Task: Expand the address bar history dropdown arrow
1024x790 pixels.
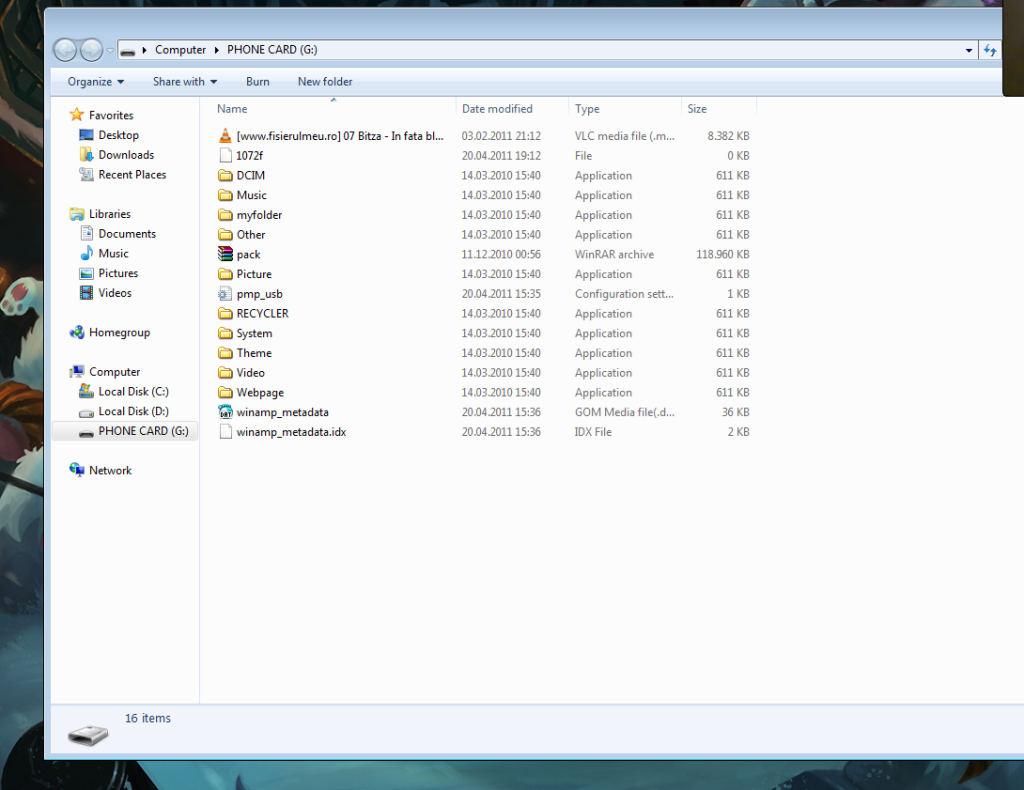Action: tap(968, 50)
